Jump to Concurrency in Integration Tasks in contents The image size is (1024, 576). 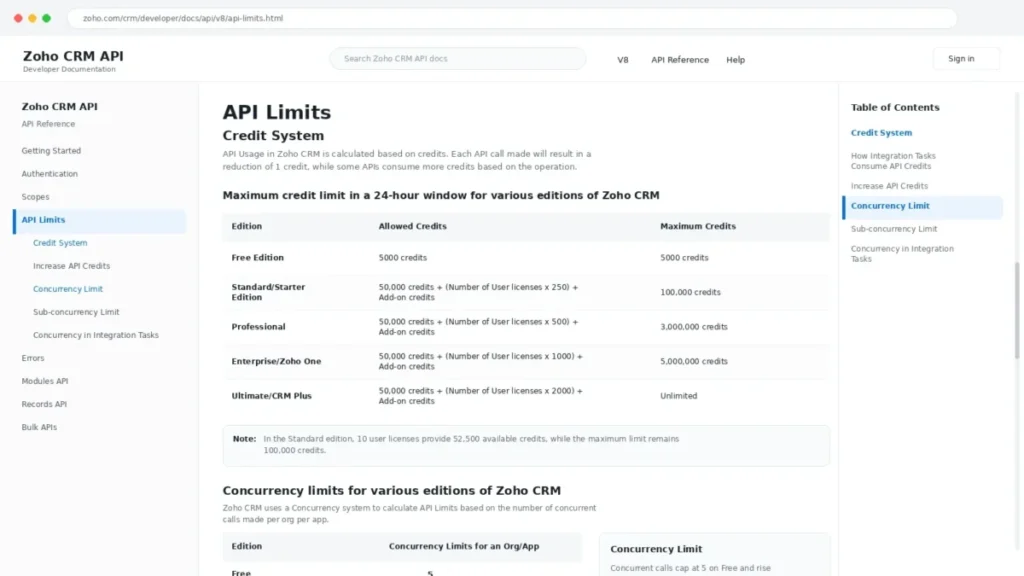point(902,254)
